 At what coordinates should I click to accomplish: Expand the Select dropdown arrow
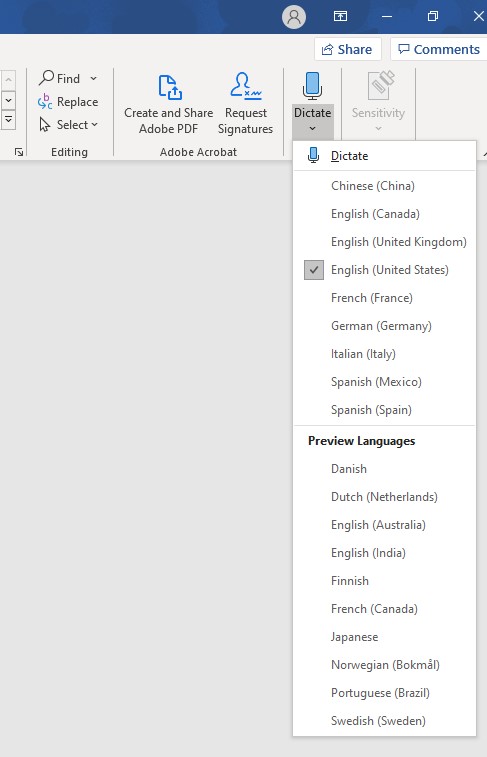pos(95,125)
